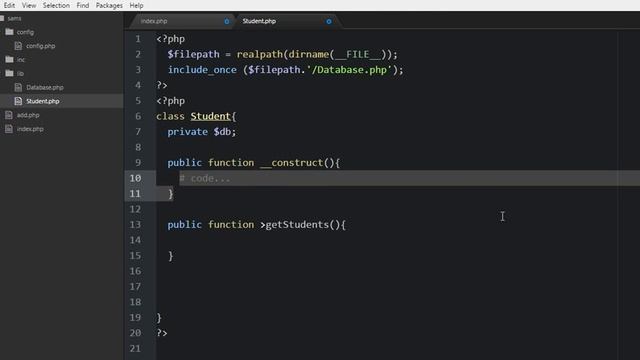Open the Find menu

coord(82,5)
